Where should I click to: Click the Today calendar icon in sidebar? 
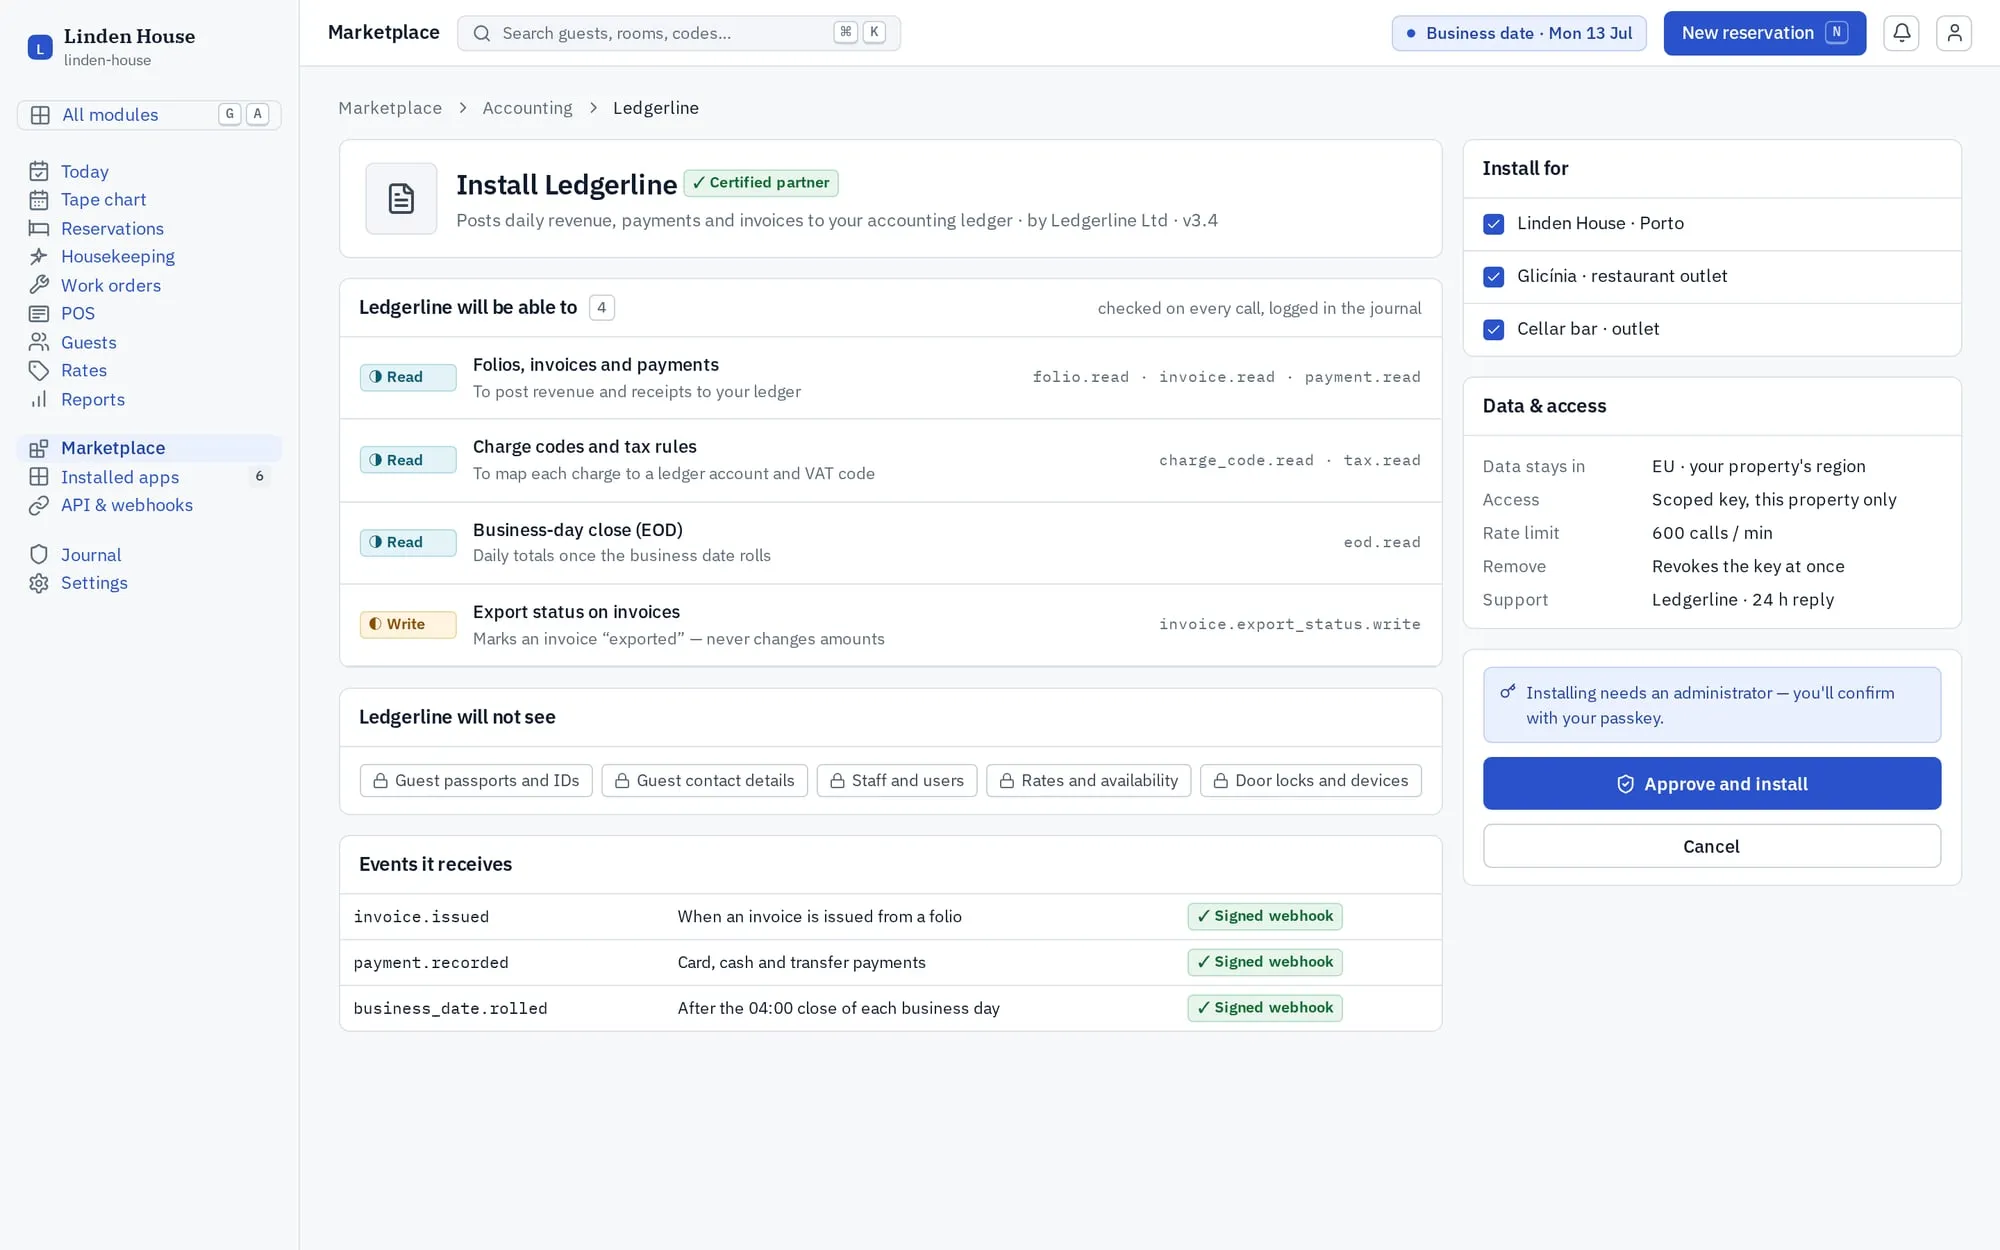coord(39,171)
